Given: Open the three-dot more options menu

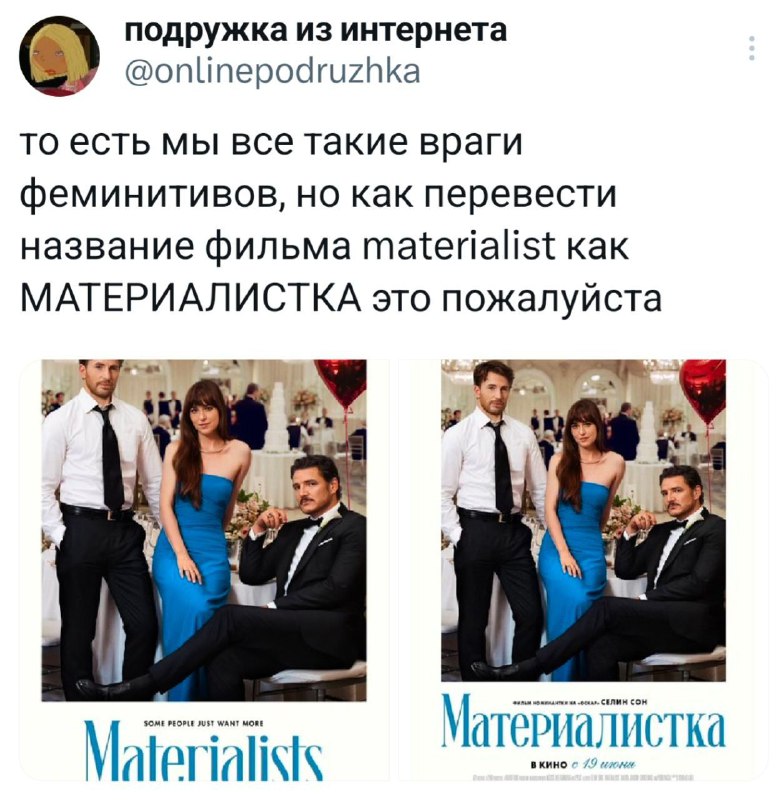Looking at the screenshot, I should click(x=751, y=48).
